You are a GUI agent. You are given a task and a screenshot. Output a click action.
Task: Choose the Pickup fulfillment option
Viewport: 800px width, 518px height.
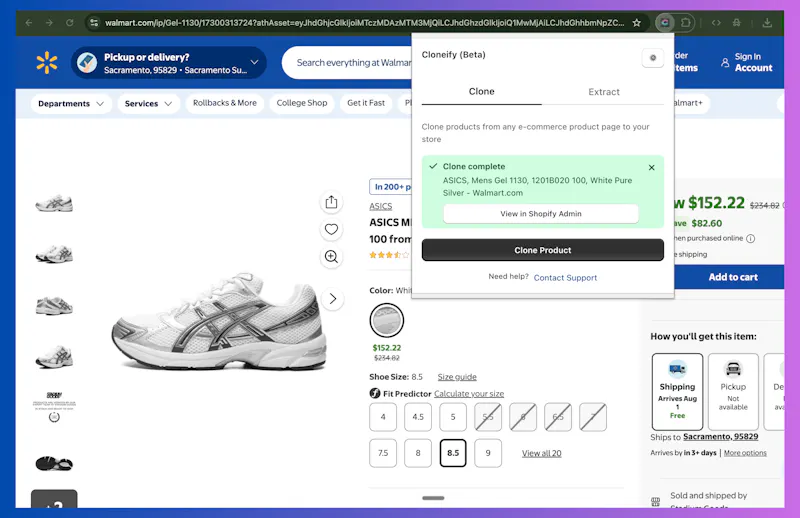tap(733, 392)
